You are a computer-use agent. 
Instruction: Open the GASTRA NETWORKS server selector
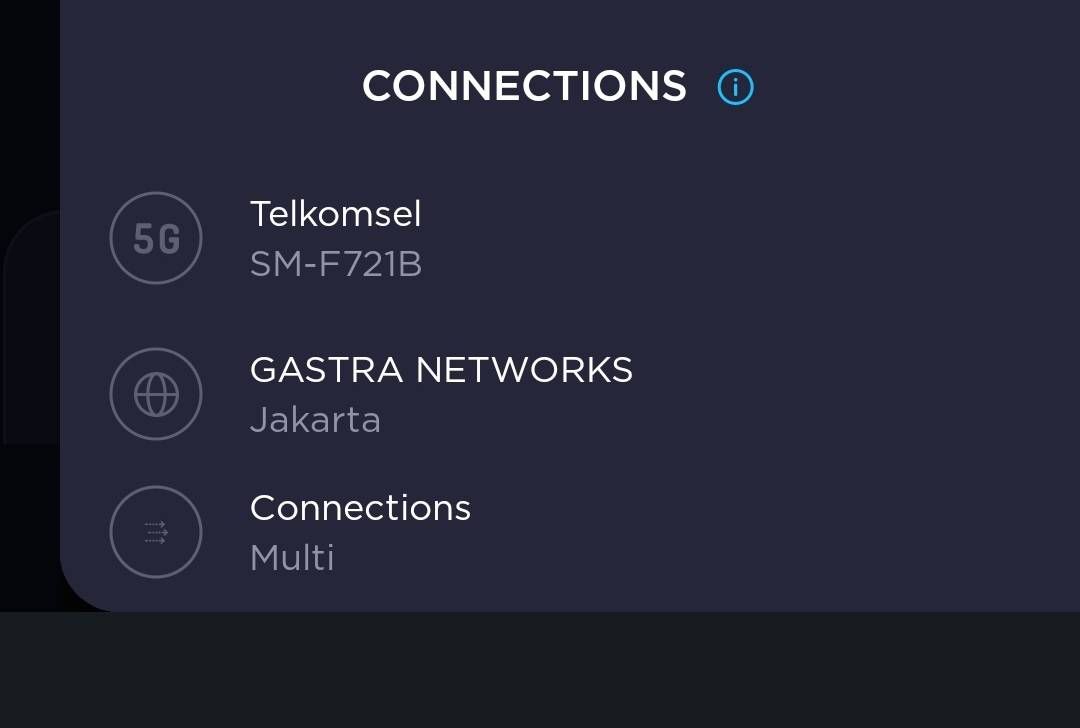441,369
